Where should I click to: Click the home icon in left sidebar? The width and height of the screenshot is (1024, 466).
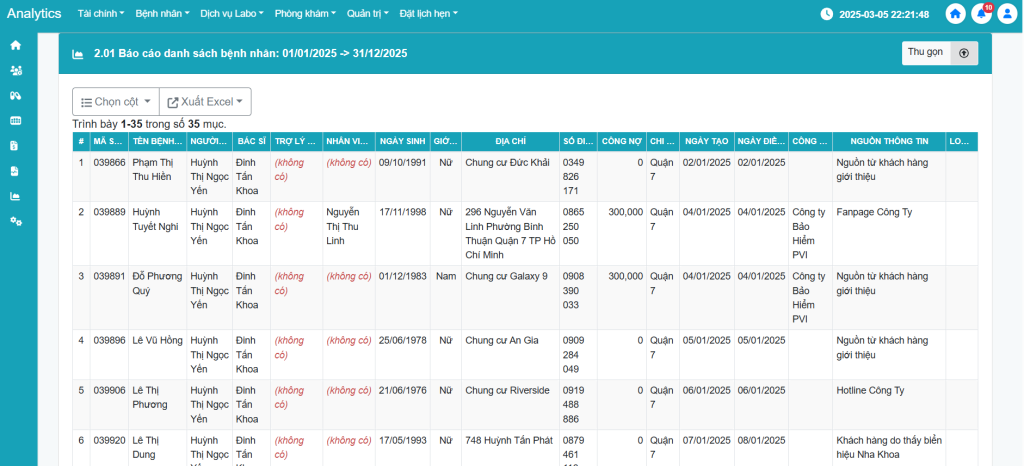pyautogui.click(x=15, y=45)
